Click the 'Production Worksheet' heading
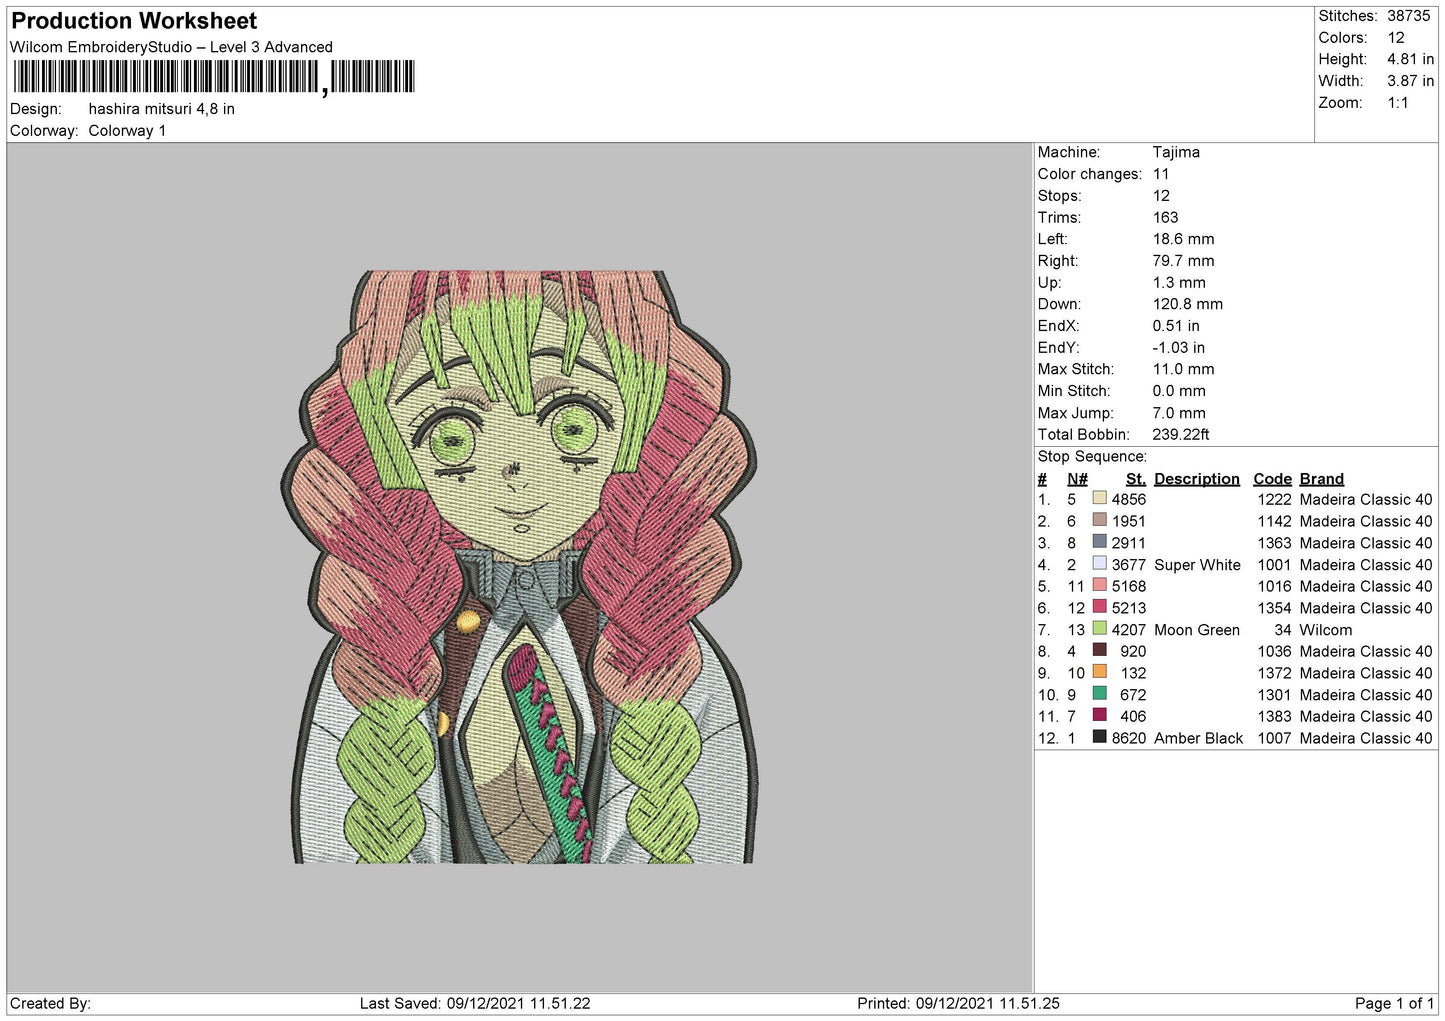 point(134,21)
